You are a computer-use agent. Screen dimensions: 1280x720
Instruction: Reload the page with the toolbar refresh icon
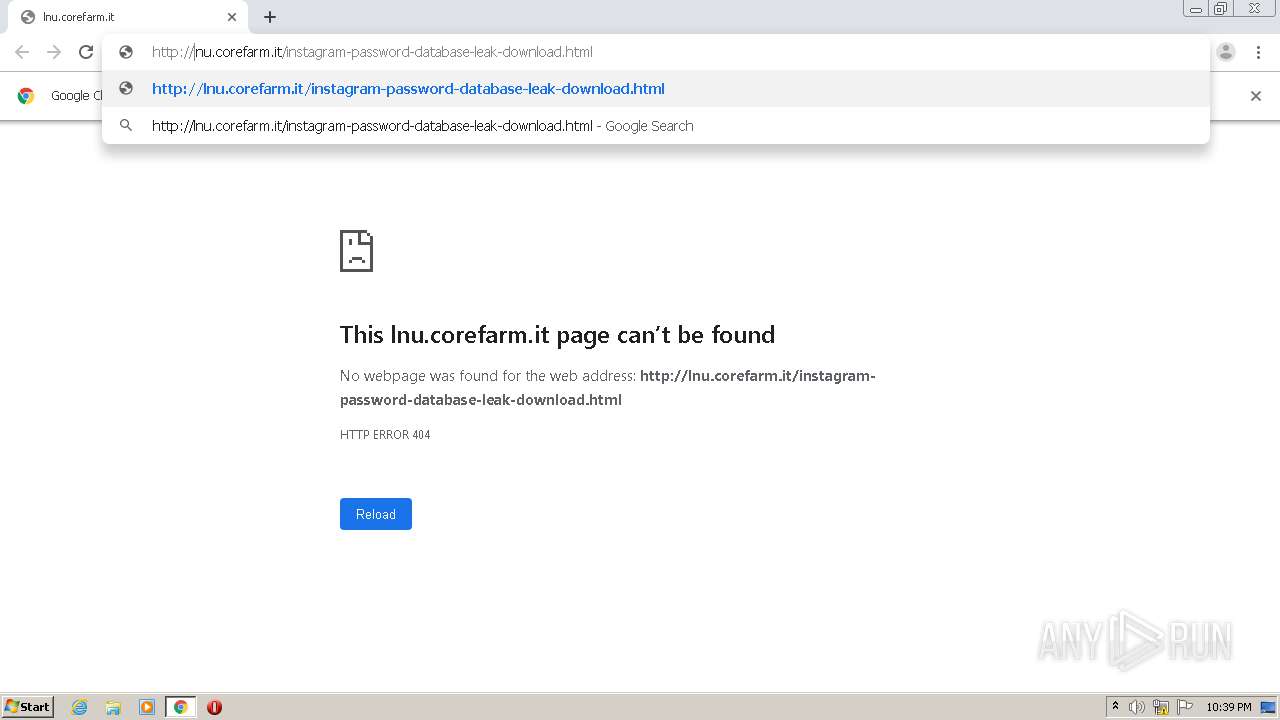click(x=86, y=52)
